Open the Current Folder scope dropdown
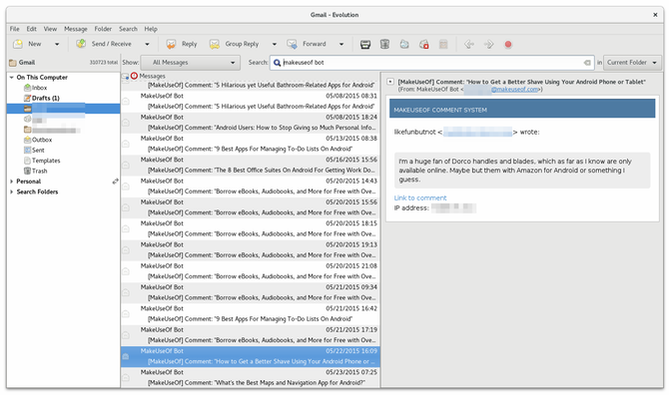Screen dimensions: 669x395 click(x=632, y=63)
